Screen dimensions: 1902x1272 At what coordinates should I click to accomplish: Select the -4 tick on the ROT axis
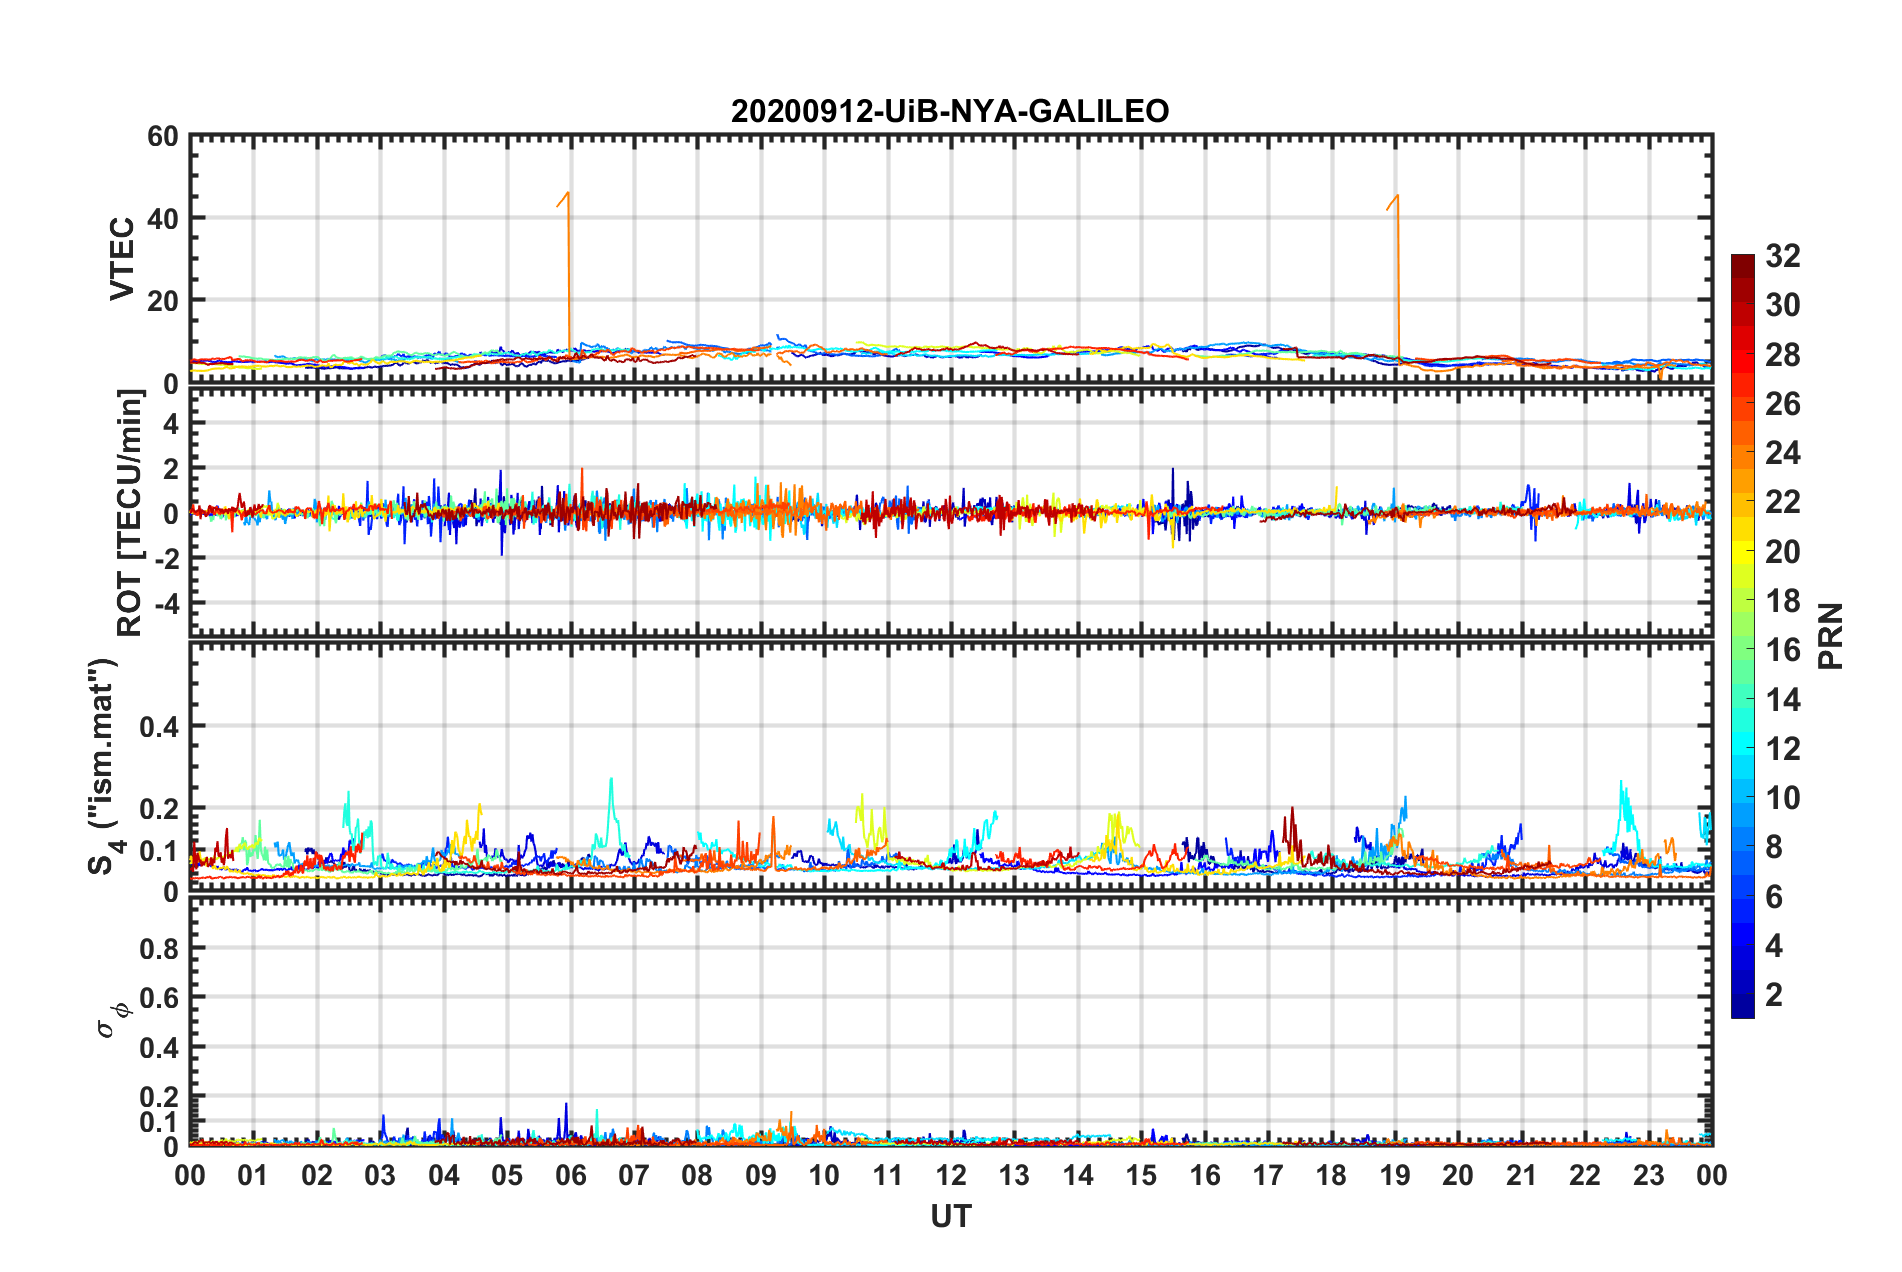pyautogui.click(x=165, y=604)
